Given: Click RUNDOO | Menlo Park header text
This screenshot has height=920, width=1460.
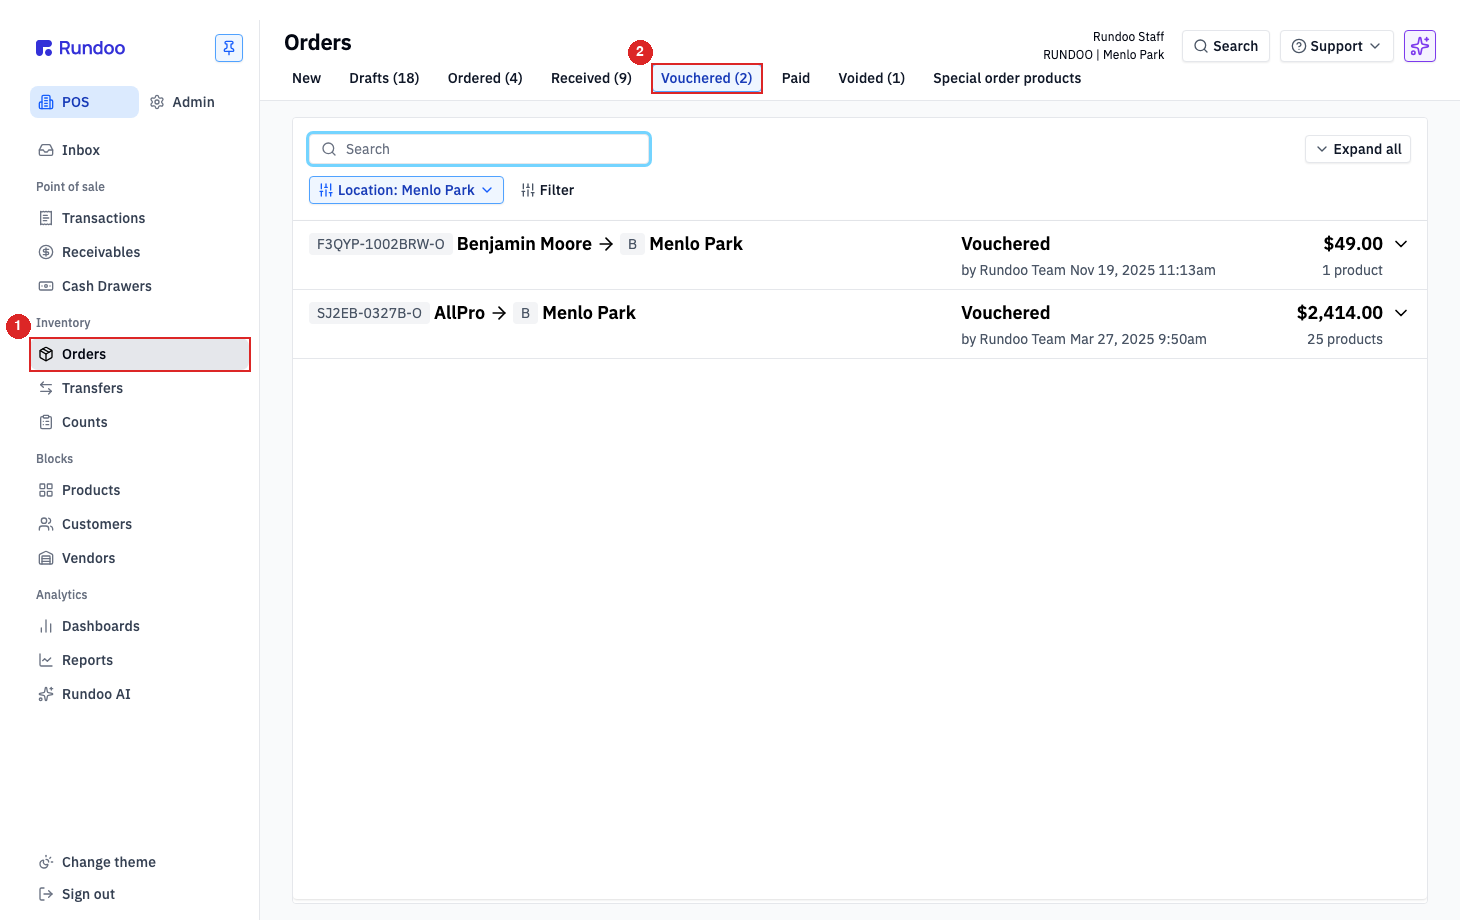Looking at the screenshot, I should pos(1103,55).
